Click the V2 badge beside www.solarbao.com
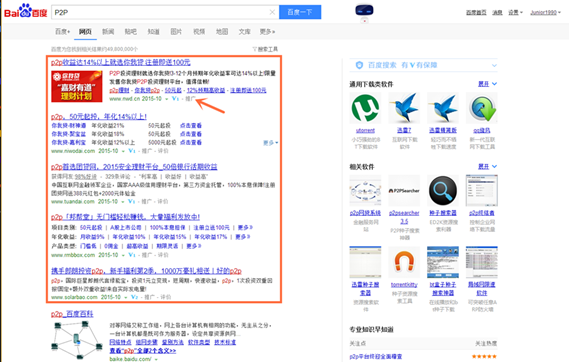The image size is (569, 362). (134, 297)
